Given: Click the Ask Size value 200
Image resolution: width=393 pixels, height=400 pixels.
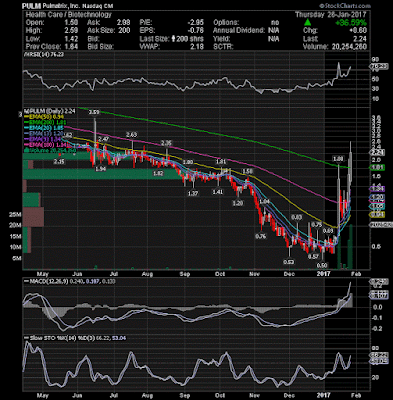Looking at the screenshot, I should click(x=124, y=30).
